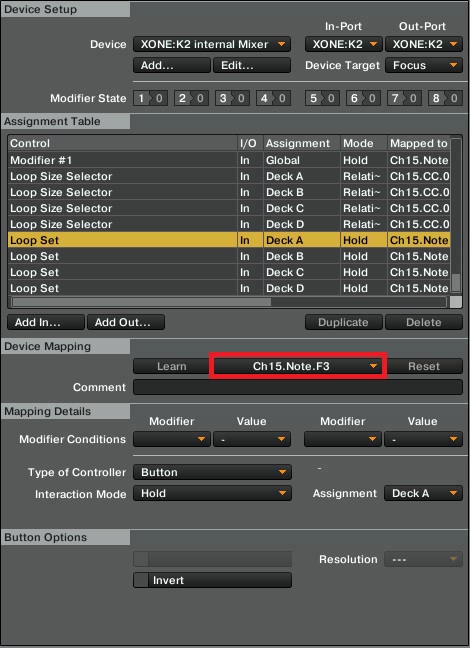470x648 pixels.
Task: Change Device Target from Focus
Action: [424, 65]
